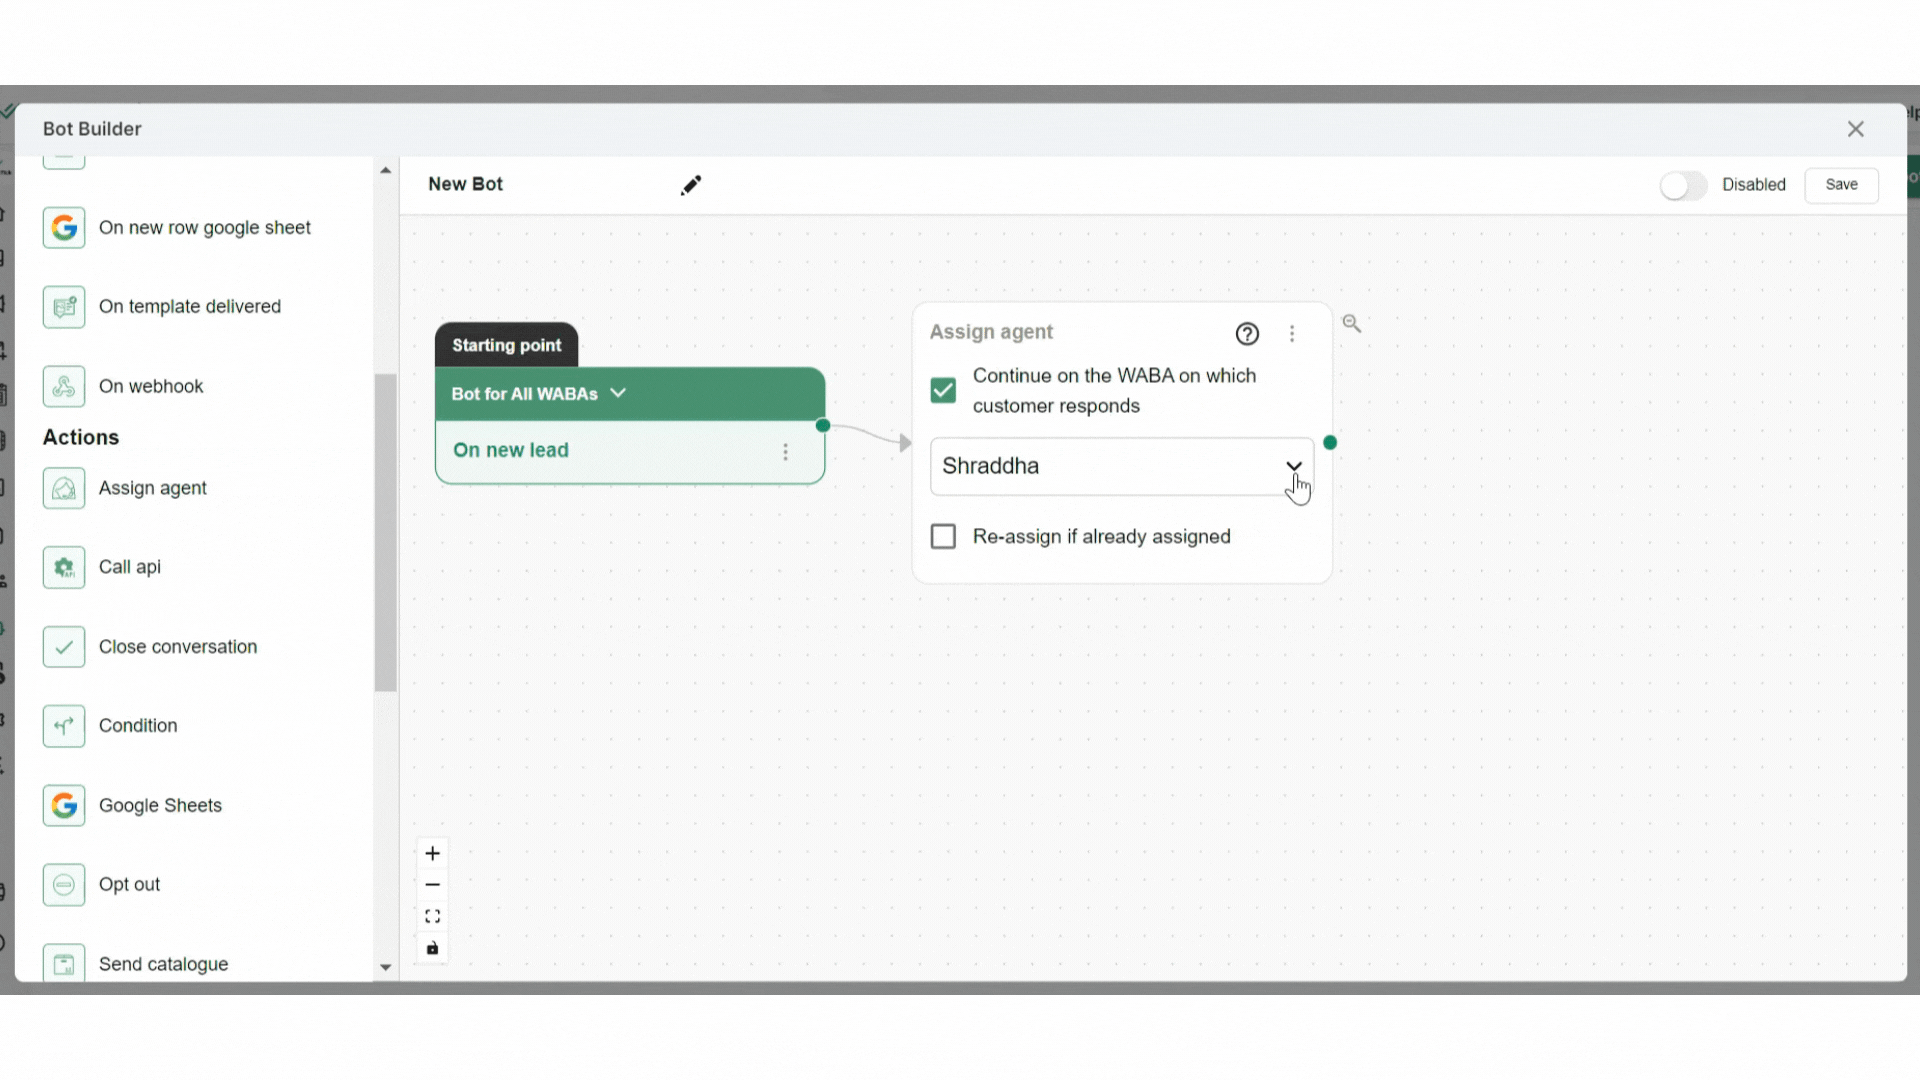Enable the bot with Disabled toggle
Image resolution: width=1920 pixels, height=1080 pixels.
pos(1683,185)
